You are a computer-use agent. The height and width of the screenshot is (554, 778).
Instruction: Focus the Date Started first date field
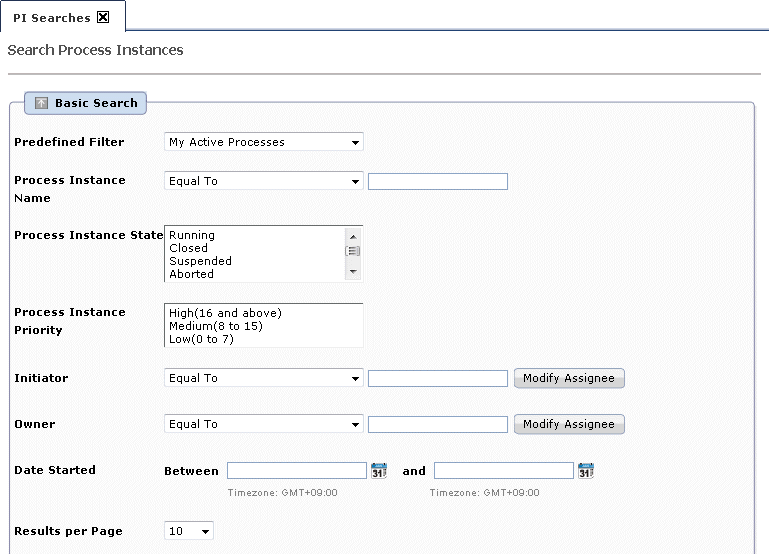[297, 471]
